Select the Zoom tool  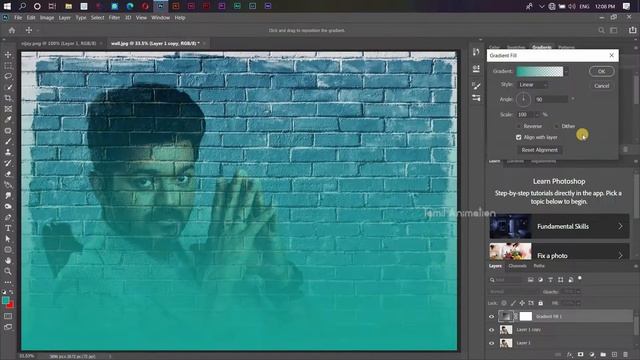(x=8, y=271)
